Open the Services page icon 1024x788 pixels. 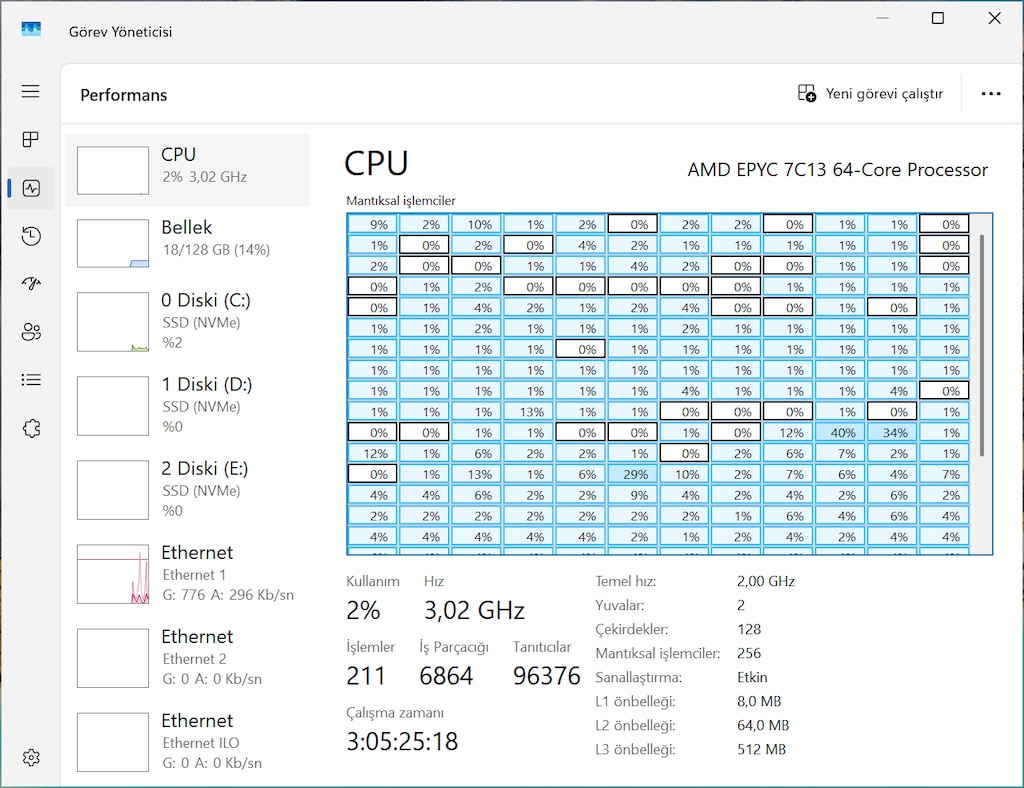31,428
